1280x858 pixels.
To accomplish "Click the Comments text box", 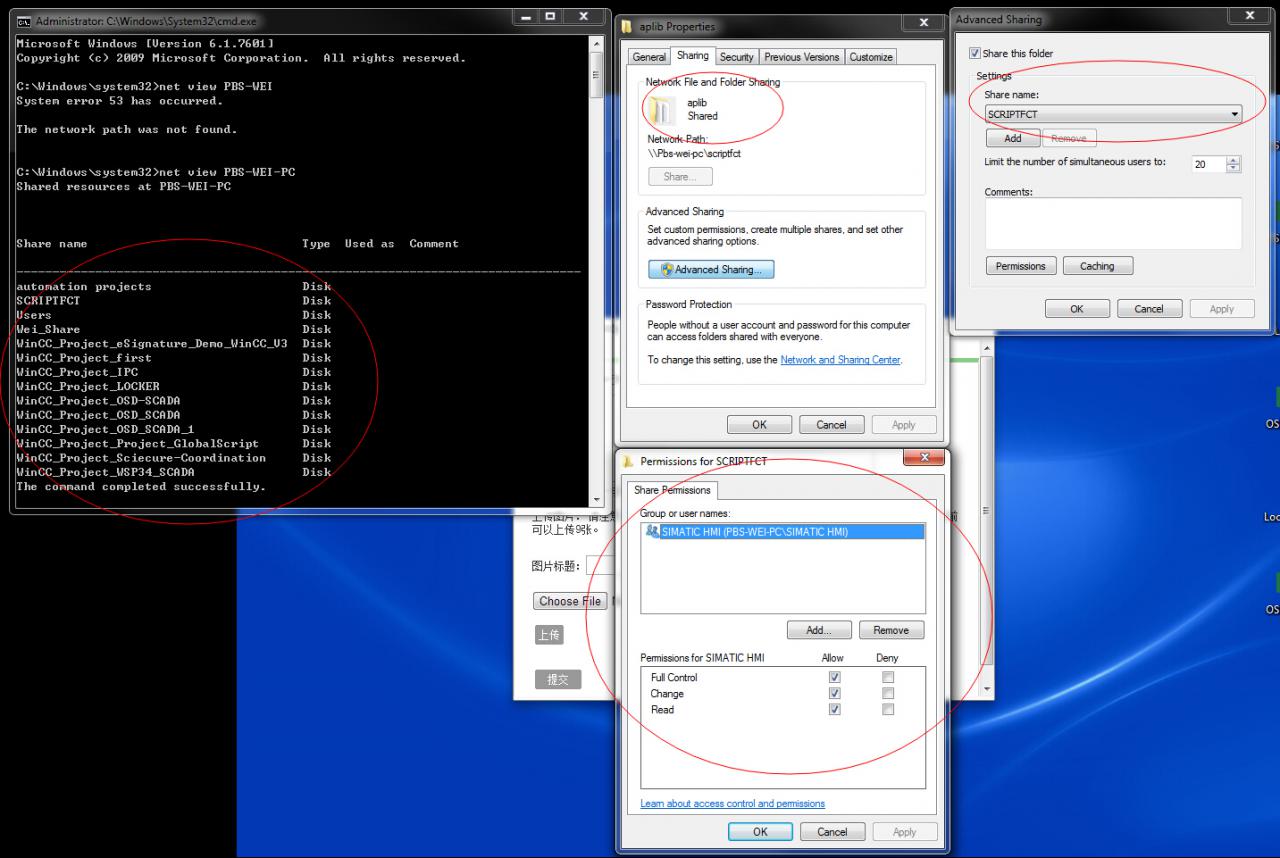I will click(1113, 223).
